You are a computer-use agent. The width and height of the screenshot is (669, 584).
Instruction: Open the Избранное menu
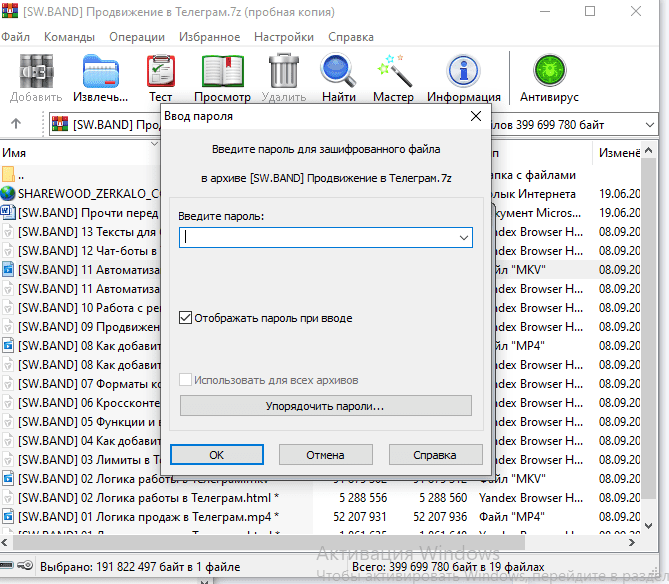208,37
